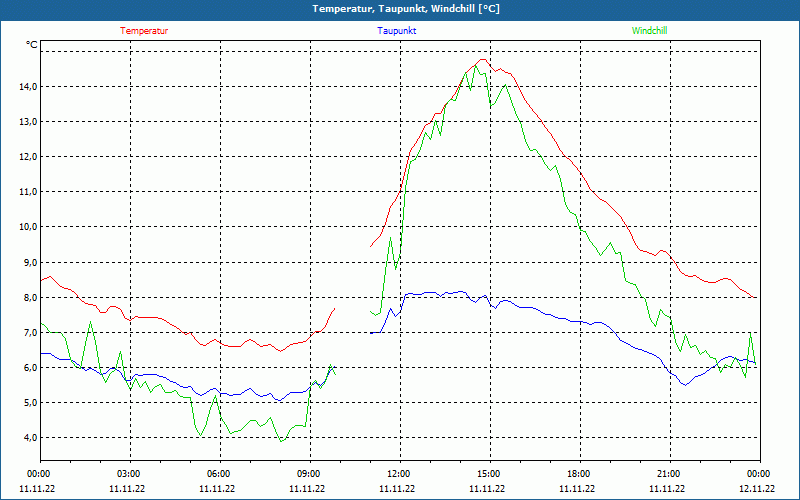Click the '12,0' y-axis value
Viewport: 800px width, 500px height.
click(x=29, y=157)
